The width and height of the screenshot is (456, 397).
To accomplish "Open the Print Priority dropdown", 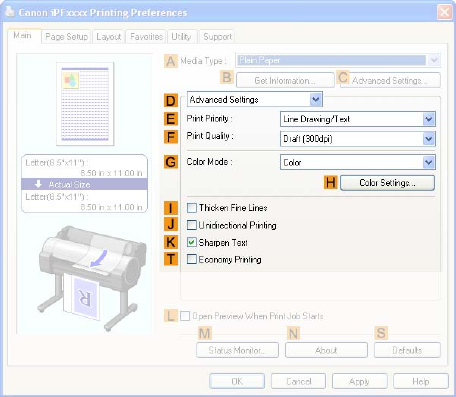I will pyautogui.click(x=358, y=119).
